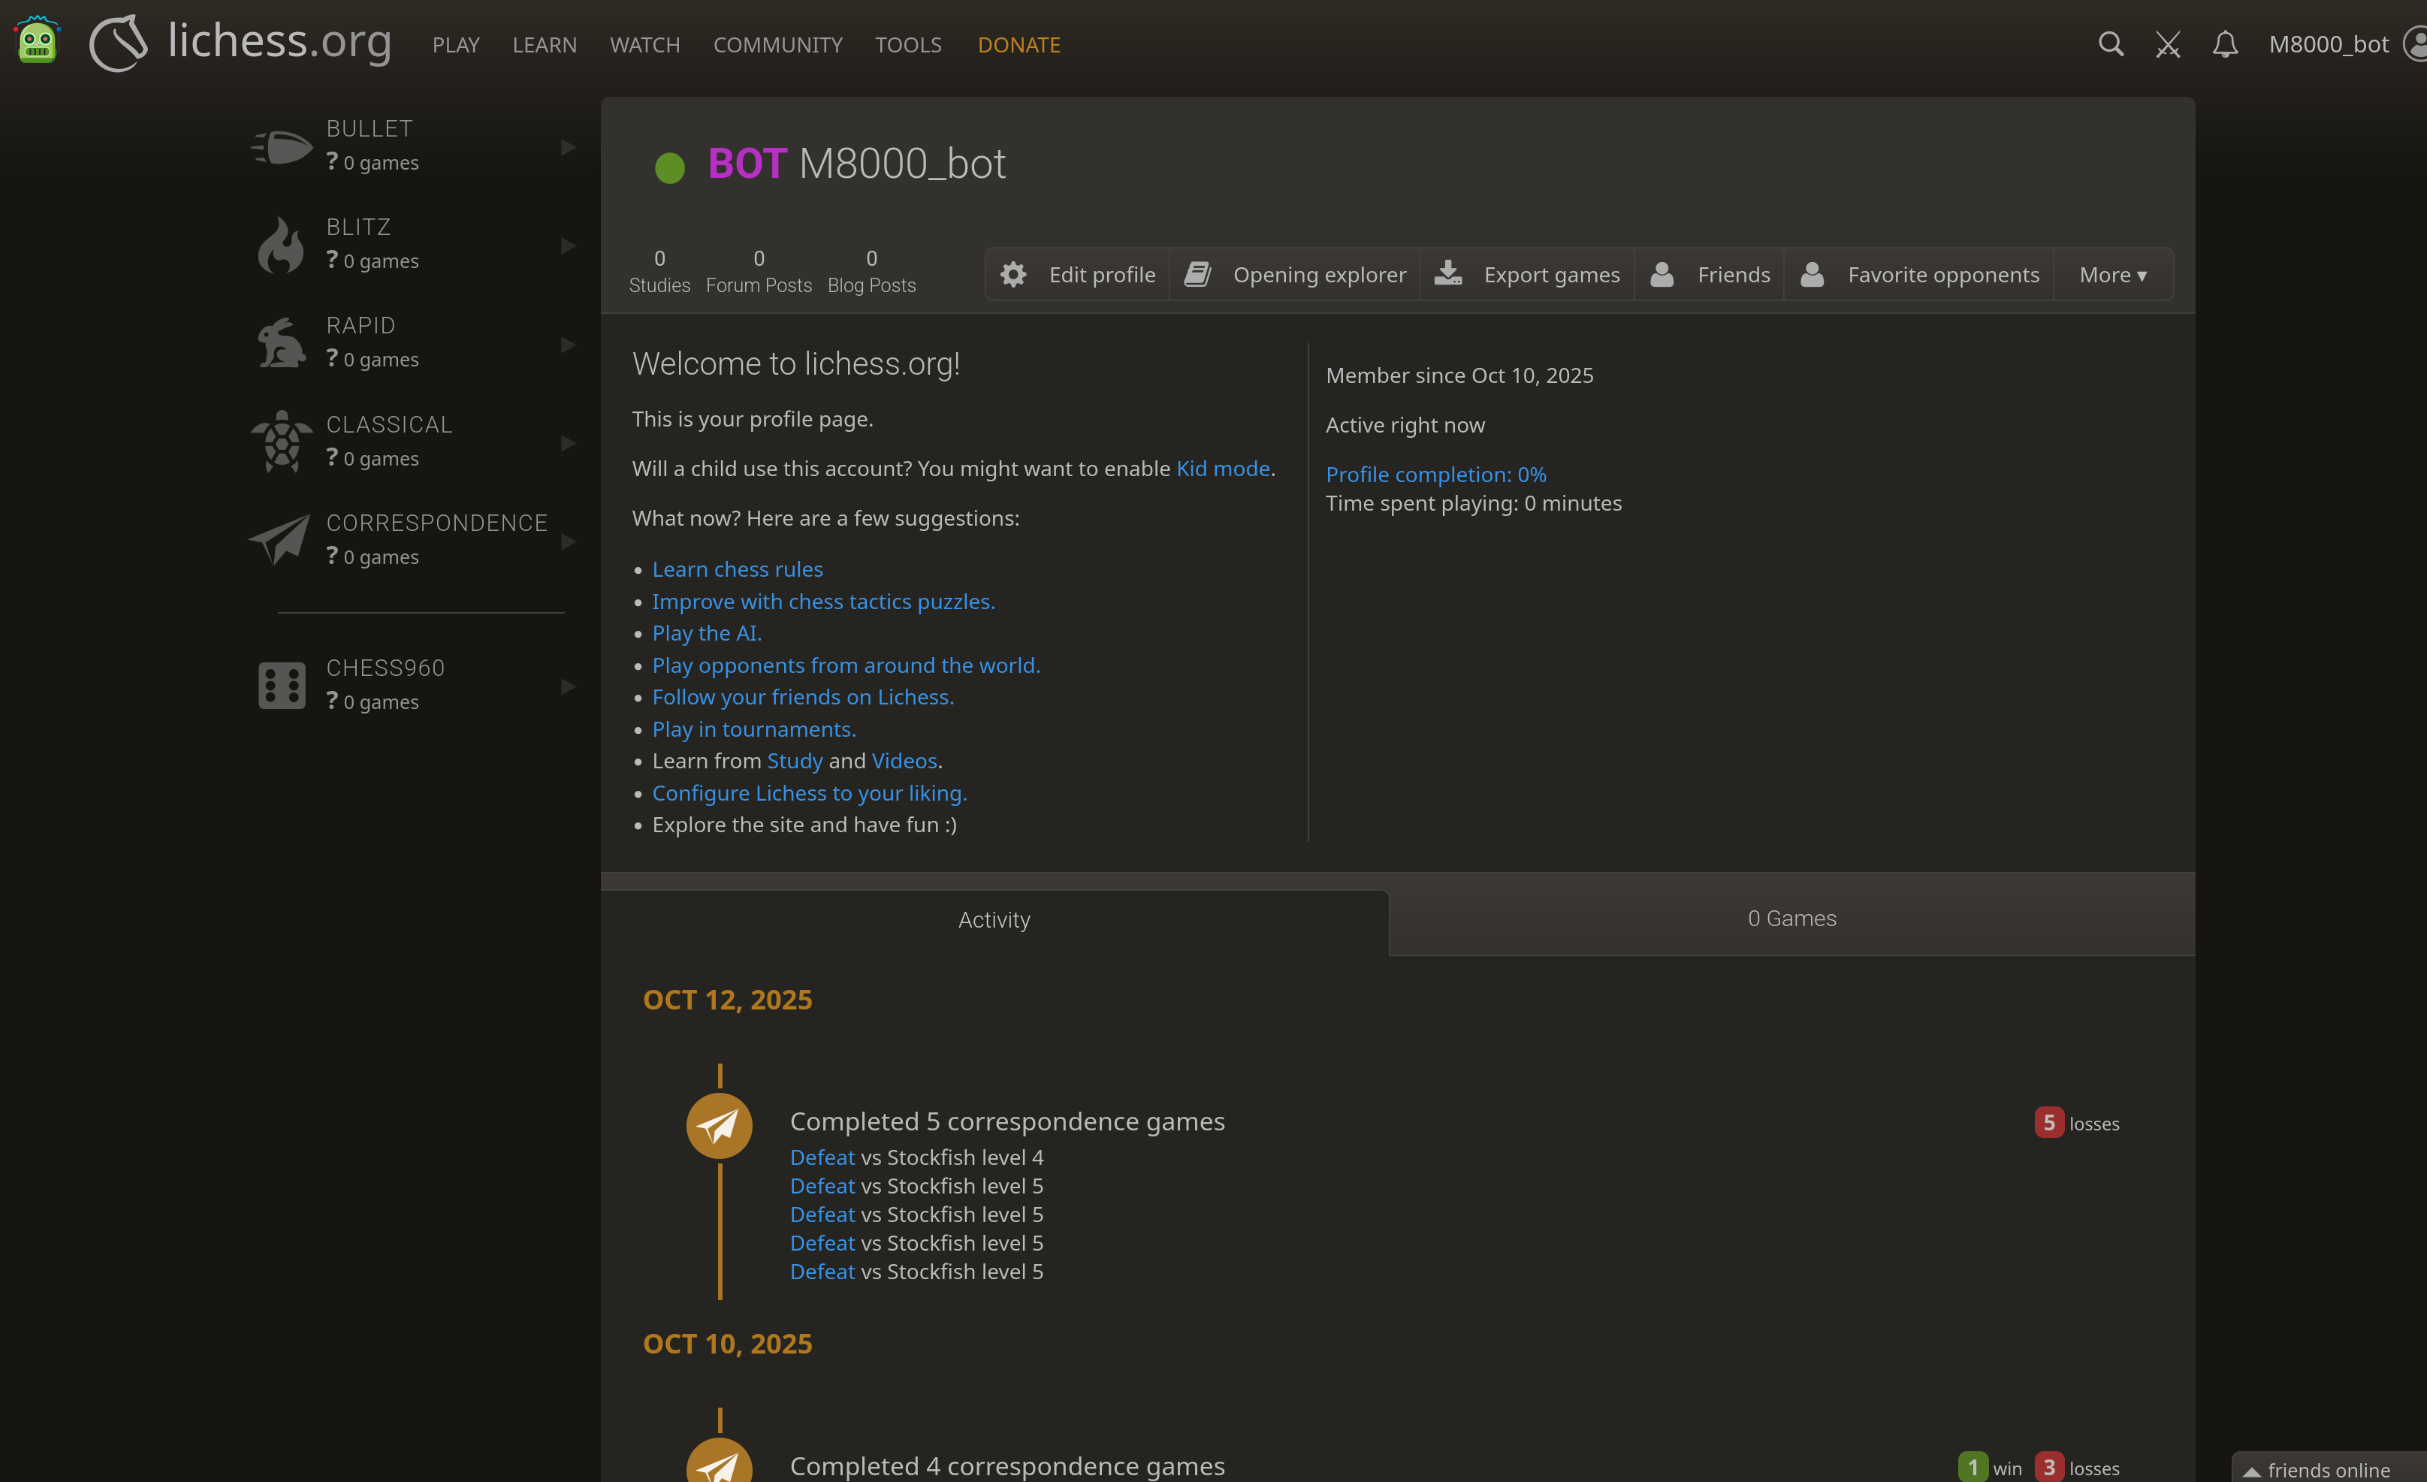Click the crossed swords challenges icon
Viewport: 2427px width, 1482px height.
2167,44
